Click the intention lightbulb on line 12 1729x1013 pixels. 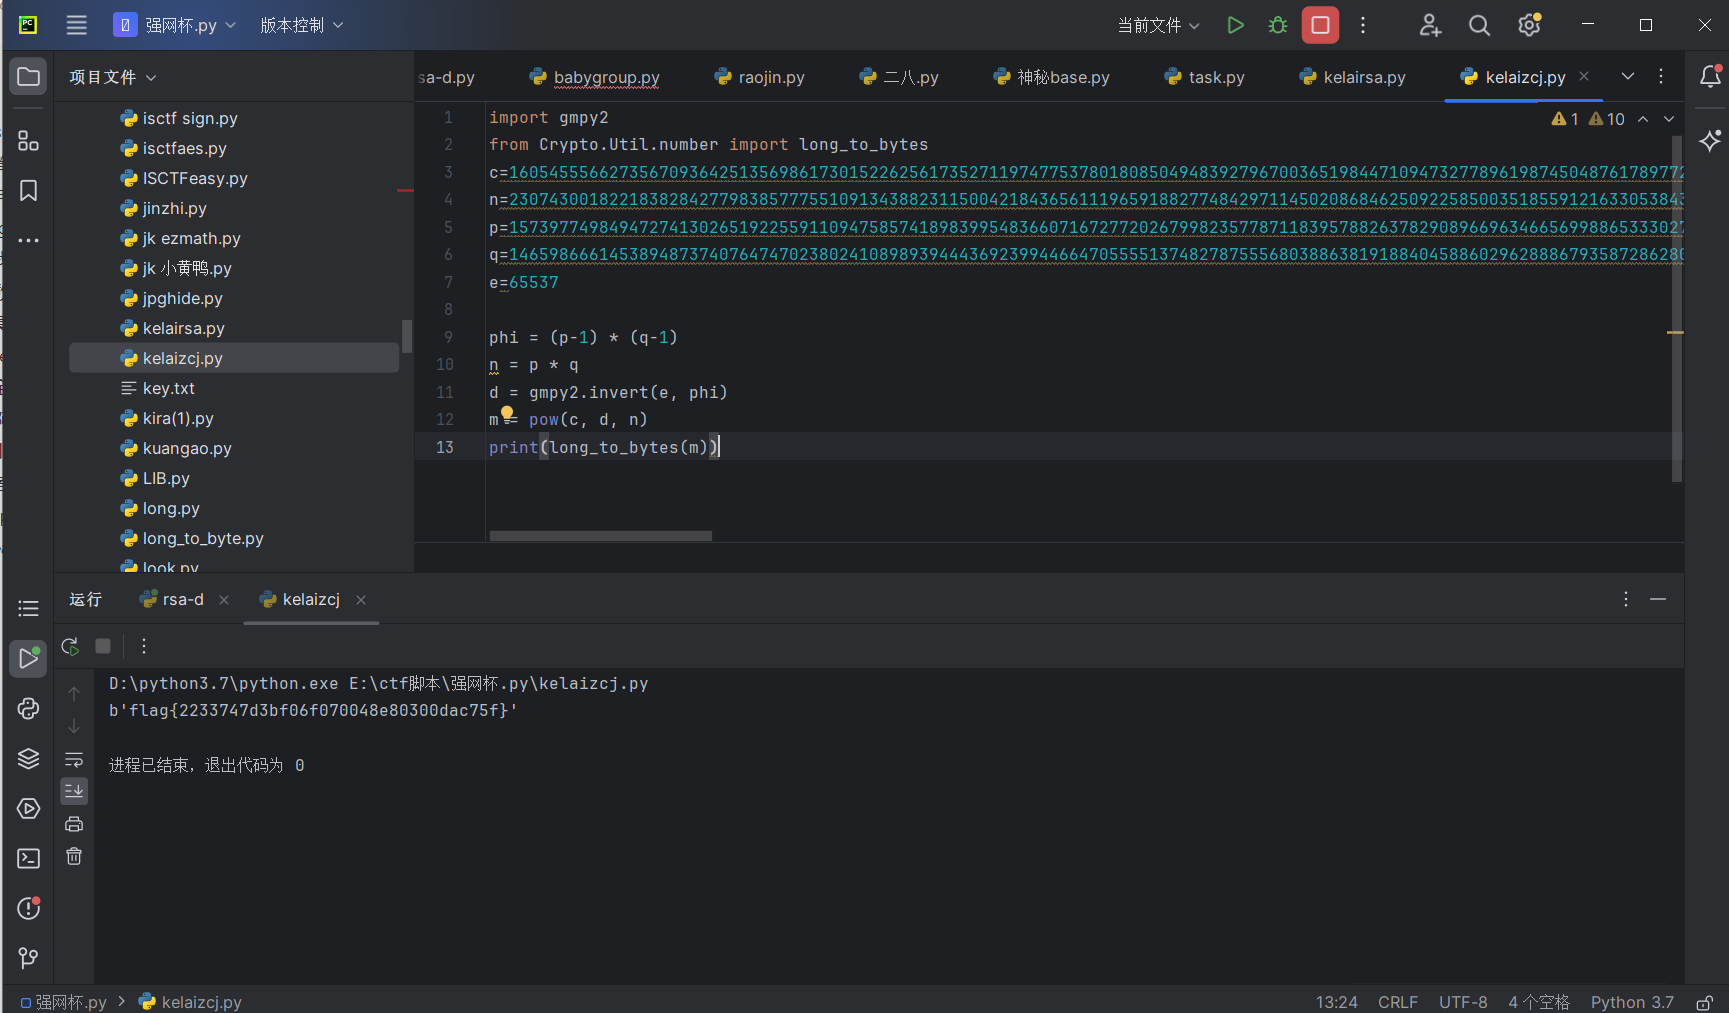pos(507,413)
